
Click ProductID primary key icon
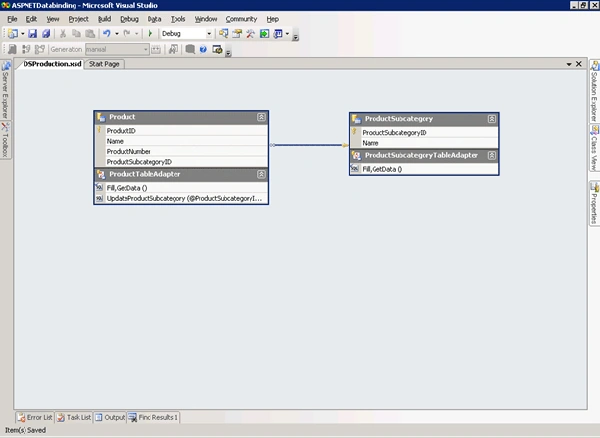(99, 130)
